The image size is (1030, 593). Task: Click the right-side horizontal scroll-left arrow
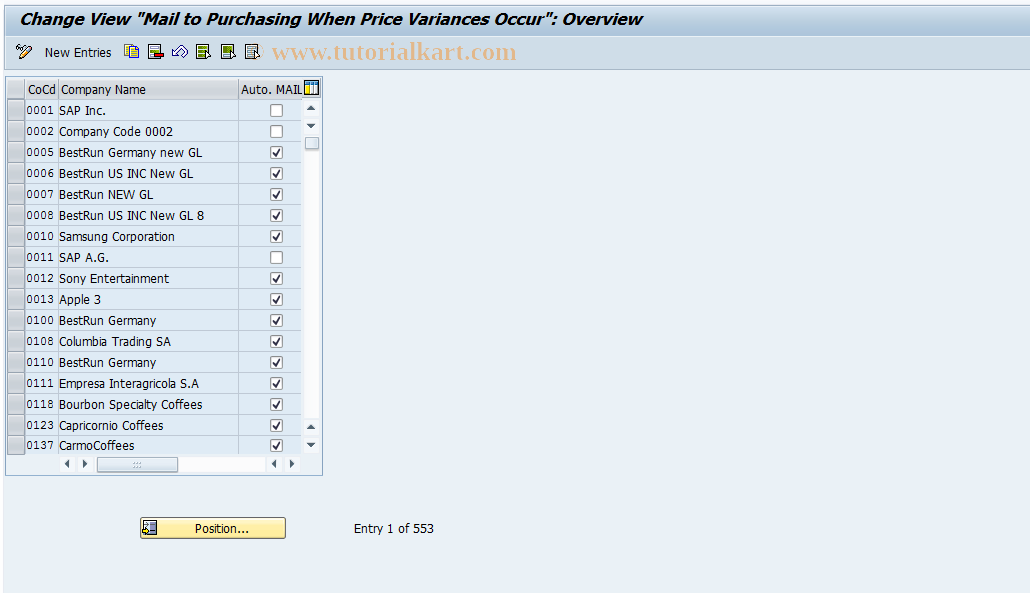click(274, 464)
